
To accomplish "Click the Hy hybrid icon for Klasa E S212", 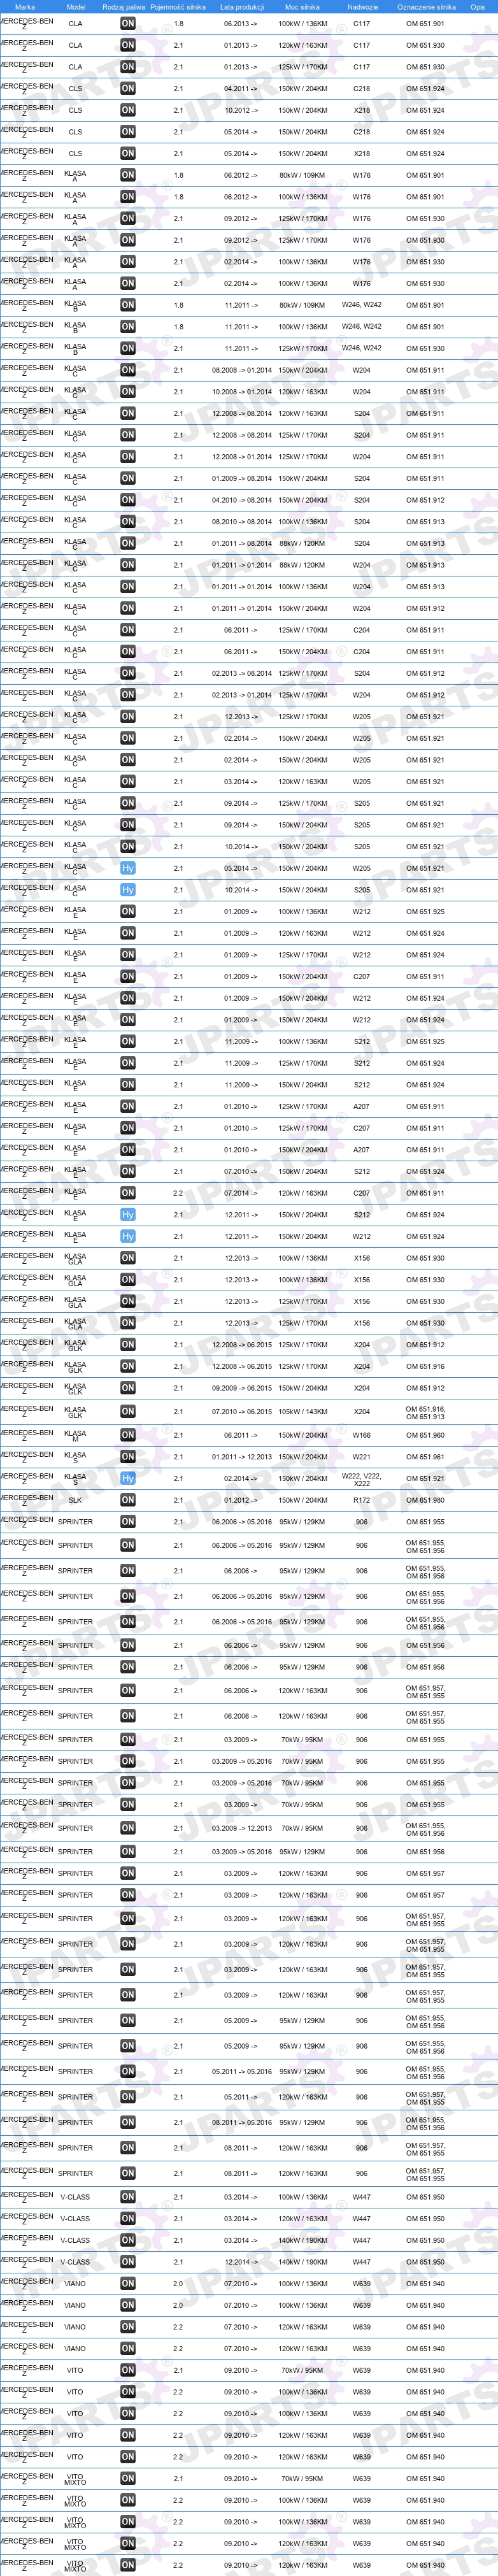I will tap(128, 1215).
